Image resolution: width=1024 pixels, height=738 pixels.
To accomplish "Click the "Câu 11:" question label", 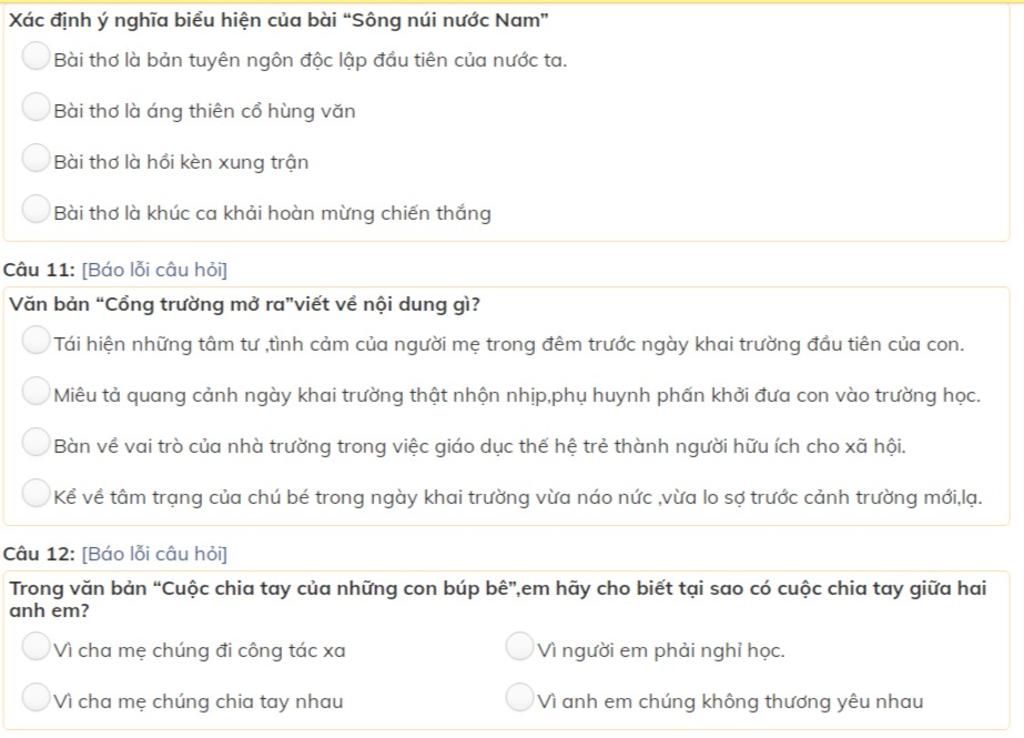I will pos(39,270).
